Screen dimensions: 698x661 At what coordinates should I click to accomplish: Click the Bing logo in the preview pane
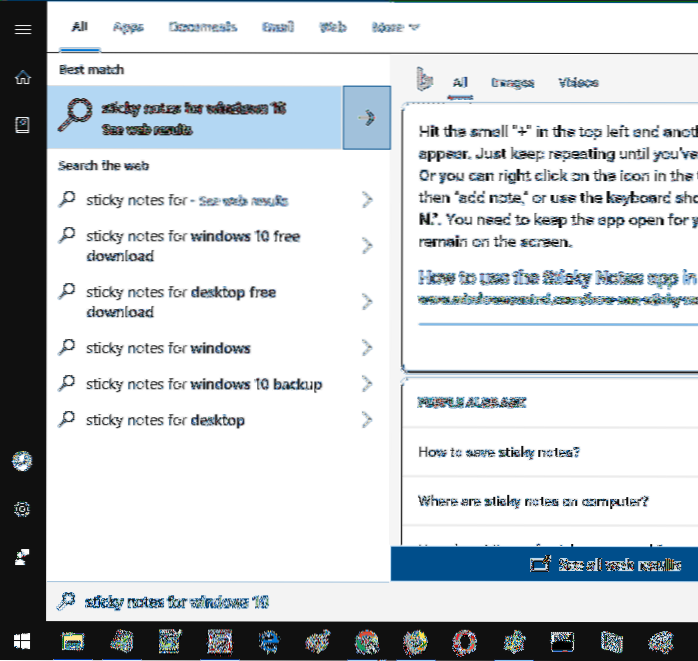424,82
